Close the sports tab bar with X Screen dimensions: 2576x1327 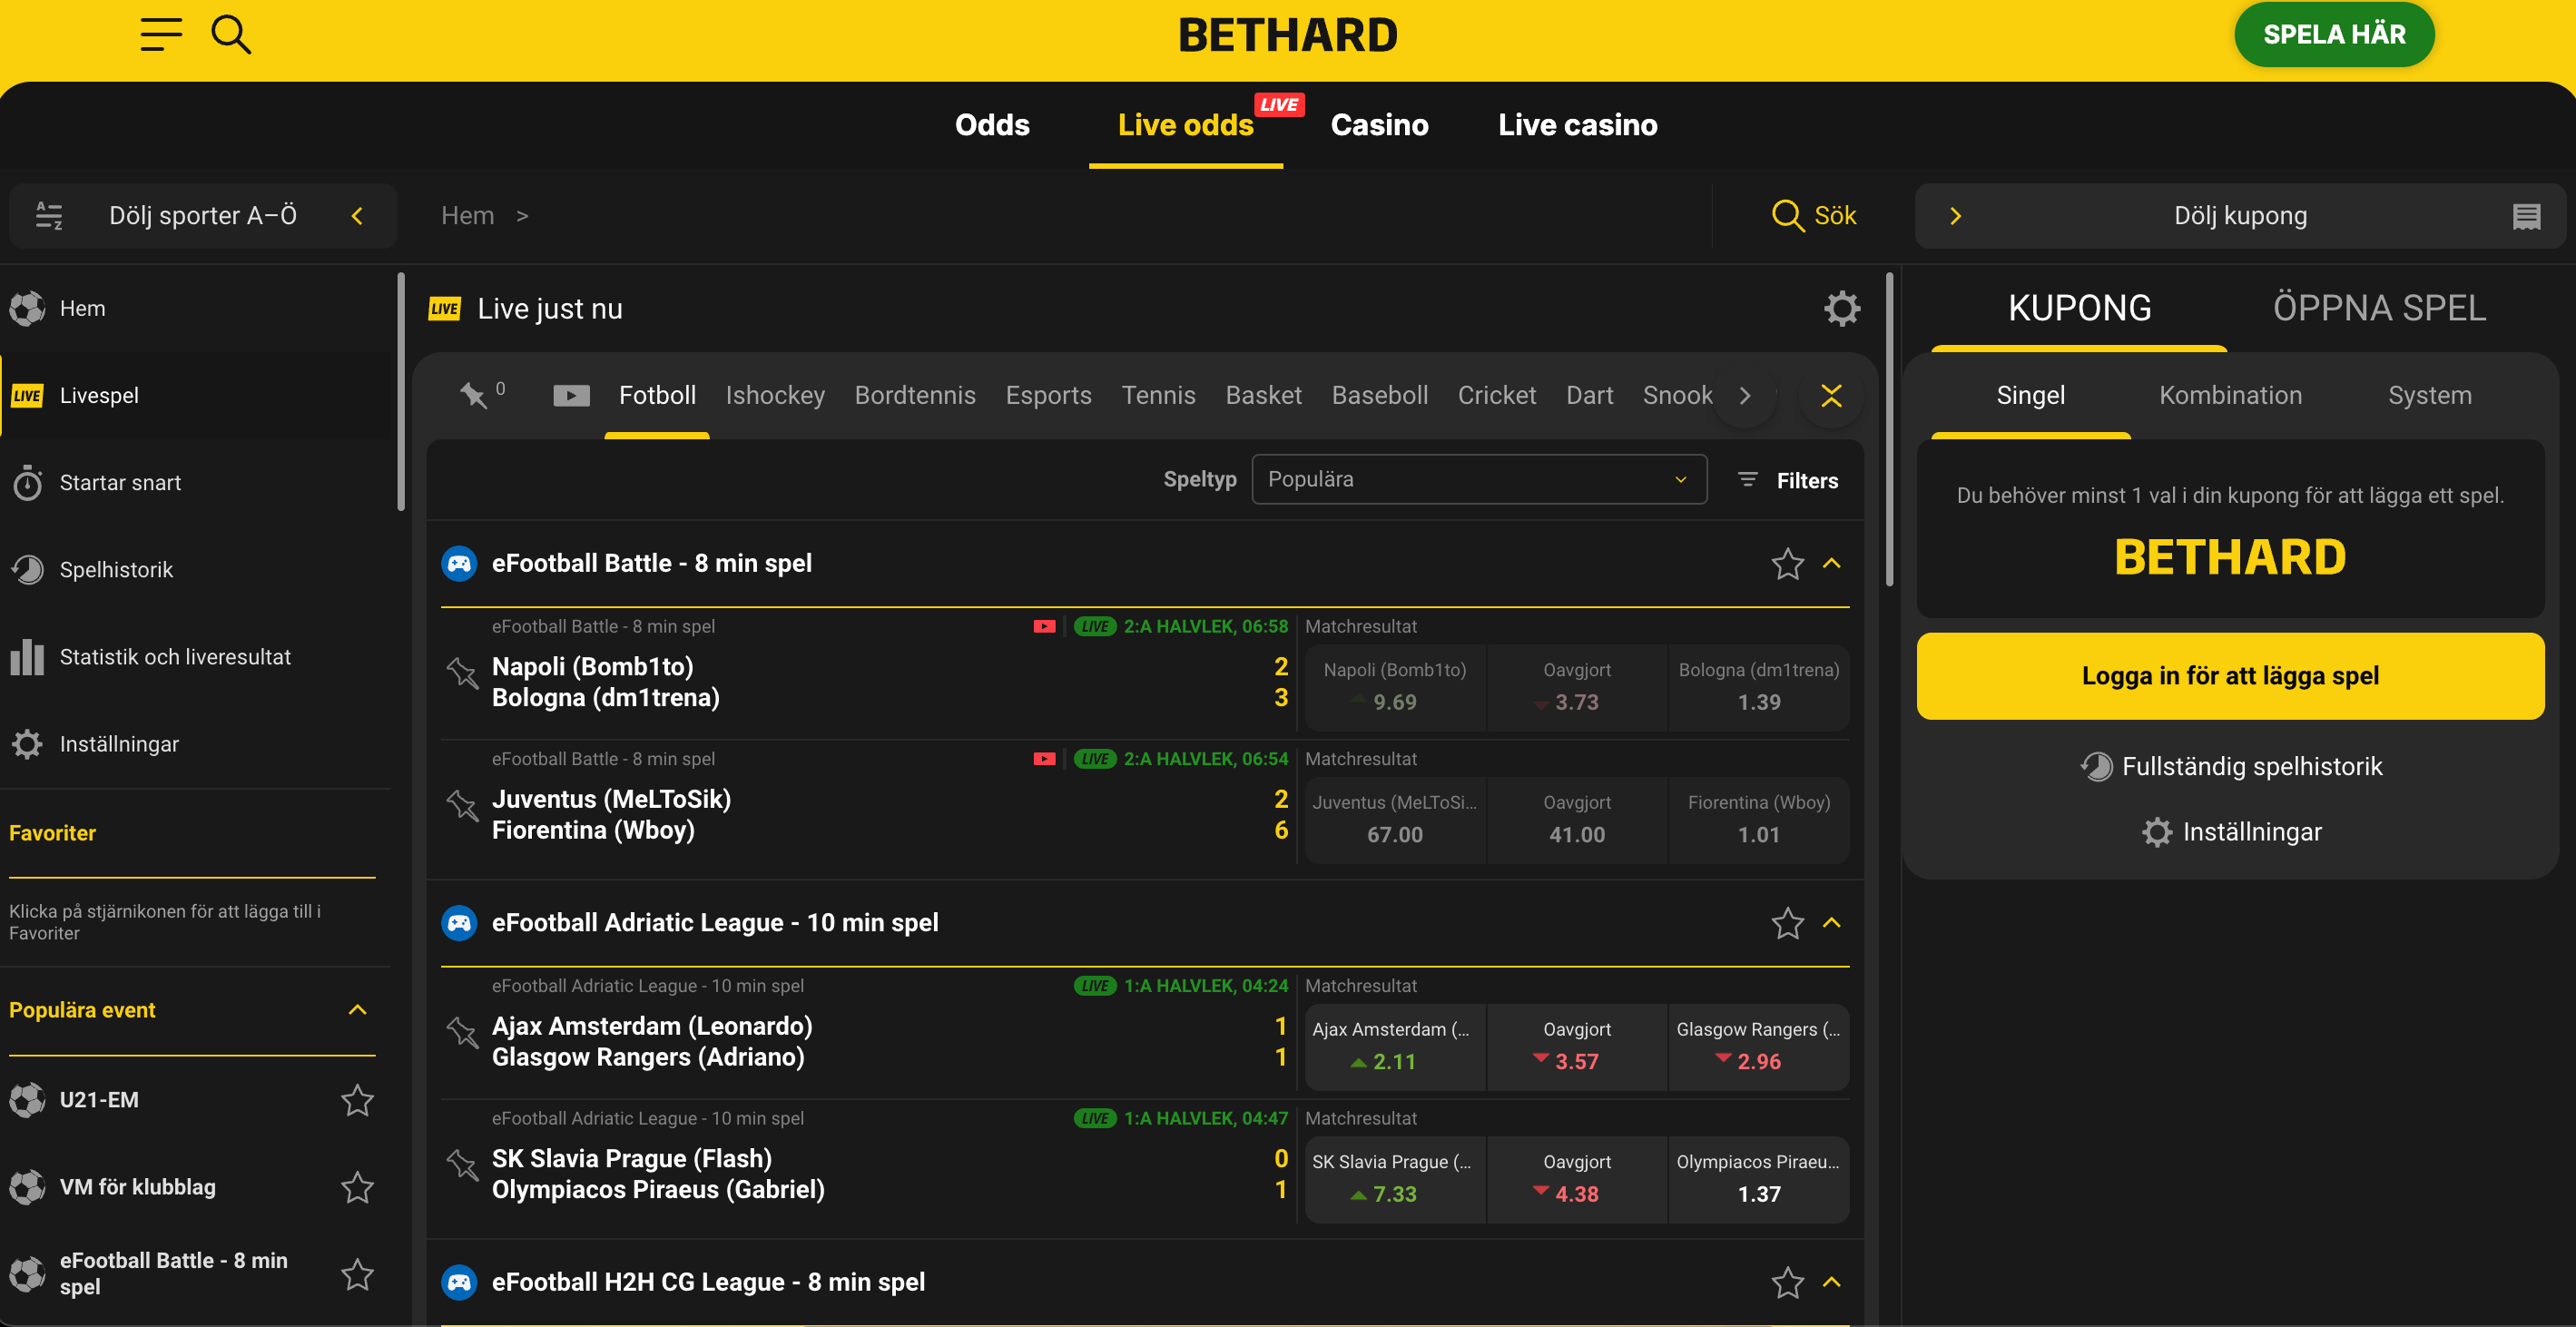(x=1831, y=395)
